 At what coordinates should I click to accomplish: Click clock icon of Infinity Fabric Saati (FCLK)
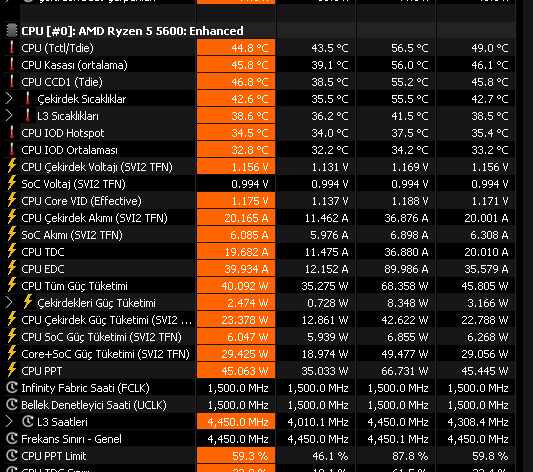[x=12, y=387]
